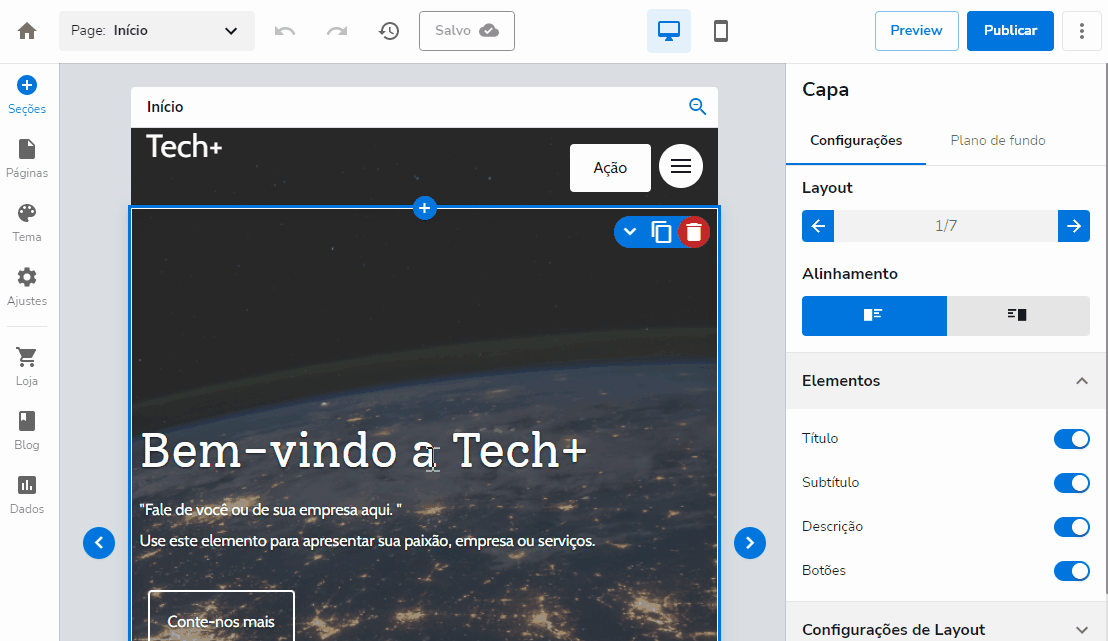Switch to the Plano de fundo tab
1108x641 pixels.
click(998, 141)
